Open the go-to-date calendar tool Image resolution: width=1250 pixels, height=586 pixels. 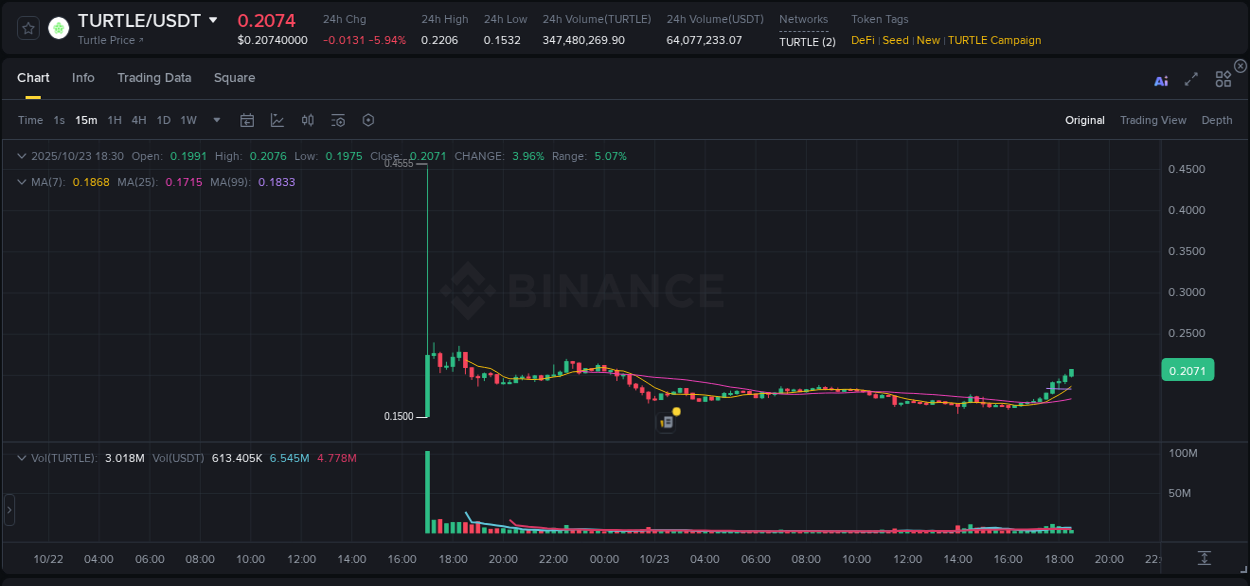click(x=247, y=120)
